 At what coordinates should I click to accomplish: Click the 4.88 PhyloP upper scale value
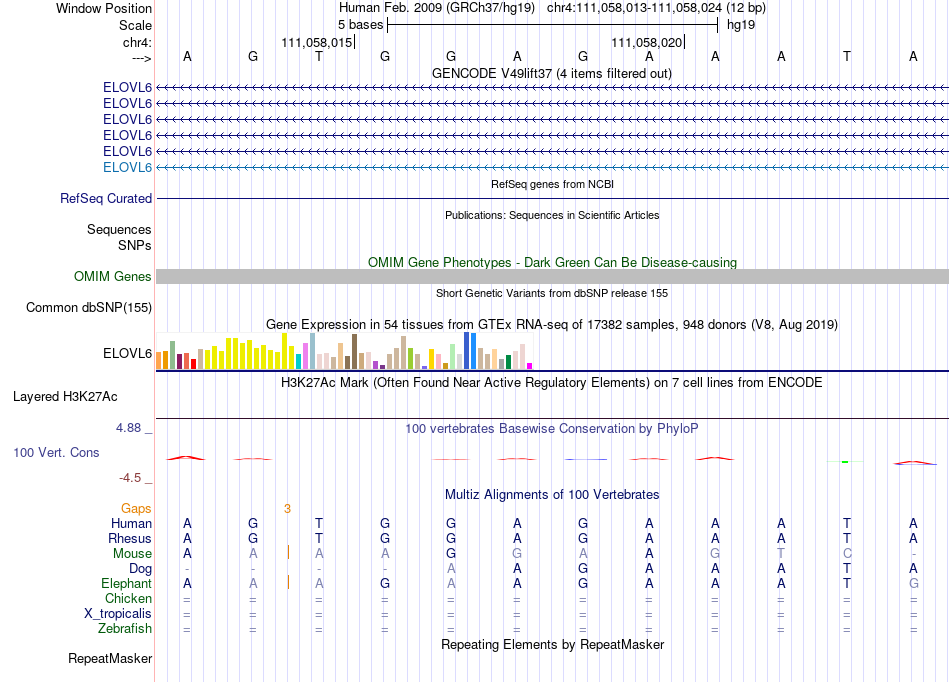pyautogui.click(x=128, y=428)
